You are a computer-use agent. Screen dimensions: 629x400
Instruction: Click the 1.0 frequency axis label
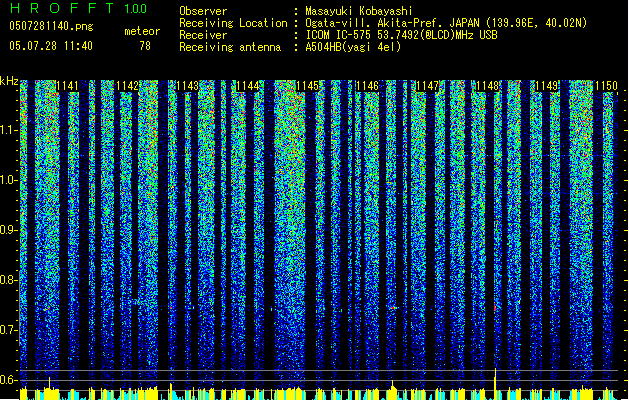click(9, 180)
